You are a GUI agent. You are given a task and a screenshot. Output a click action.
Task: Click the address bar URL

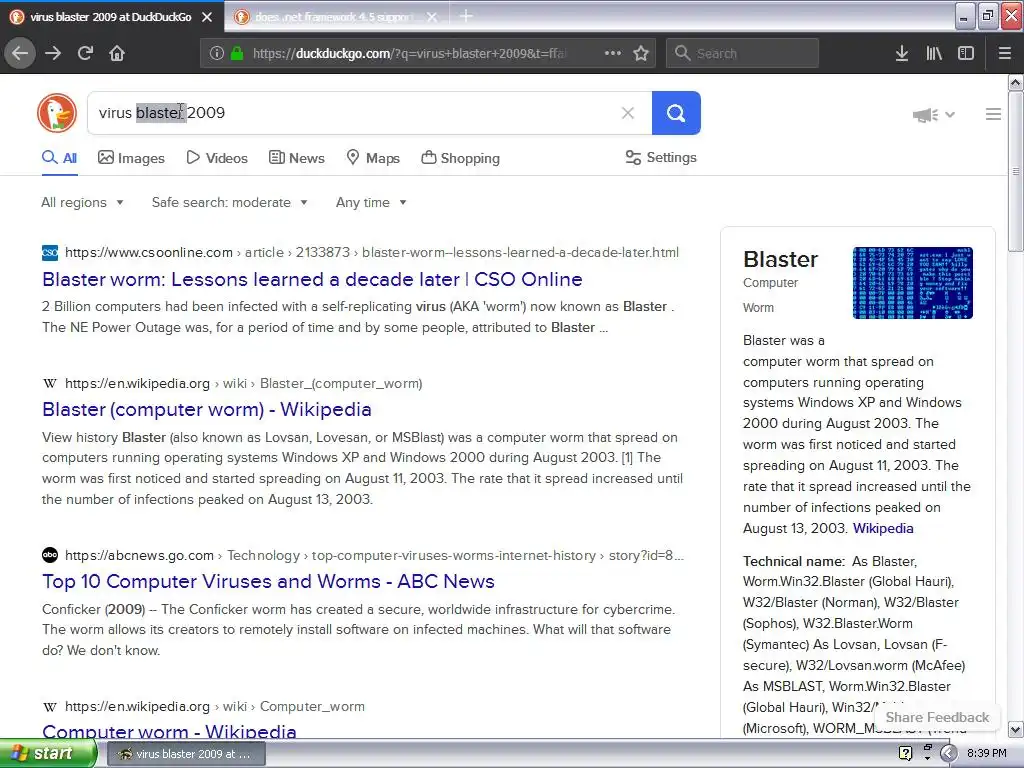point(409,54)
